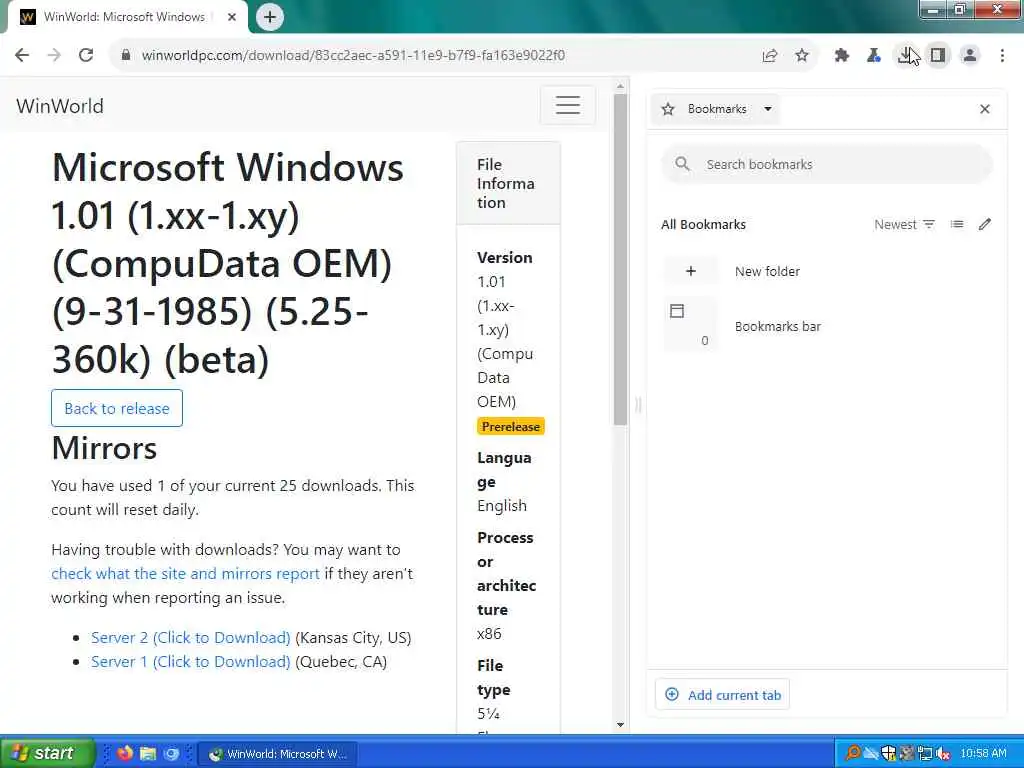Click the page vertical scrollbar thumb
This screenshot has height=768, width=1024.
click(620, 259)
